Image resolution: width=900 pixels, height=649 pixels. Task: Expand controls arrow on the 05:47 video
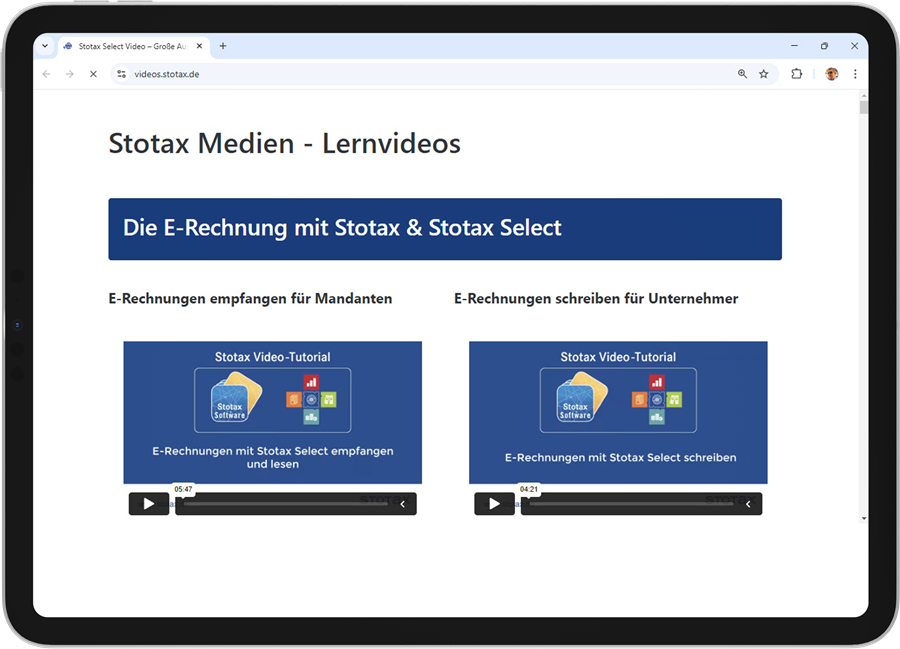point(403,504)
